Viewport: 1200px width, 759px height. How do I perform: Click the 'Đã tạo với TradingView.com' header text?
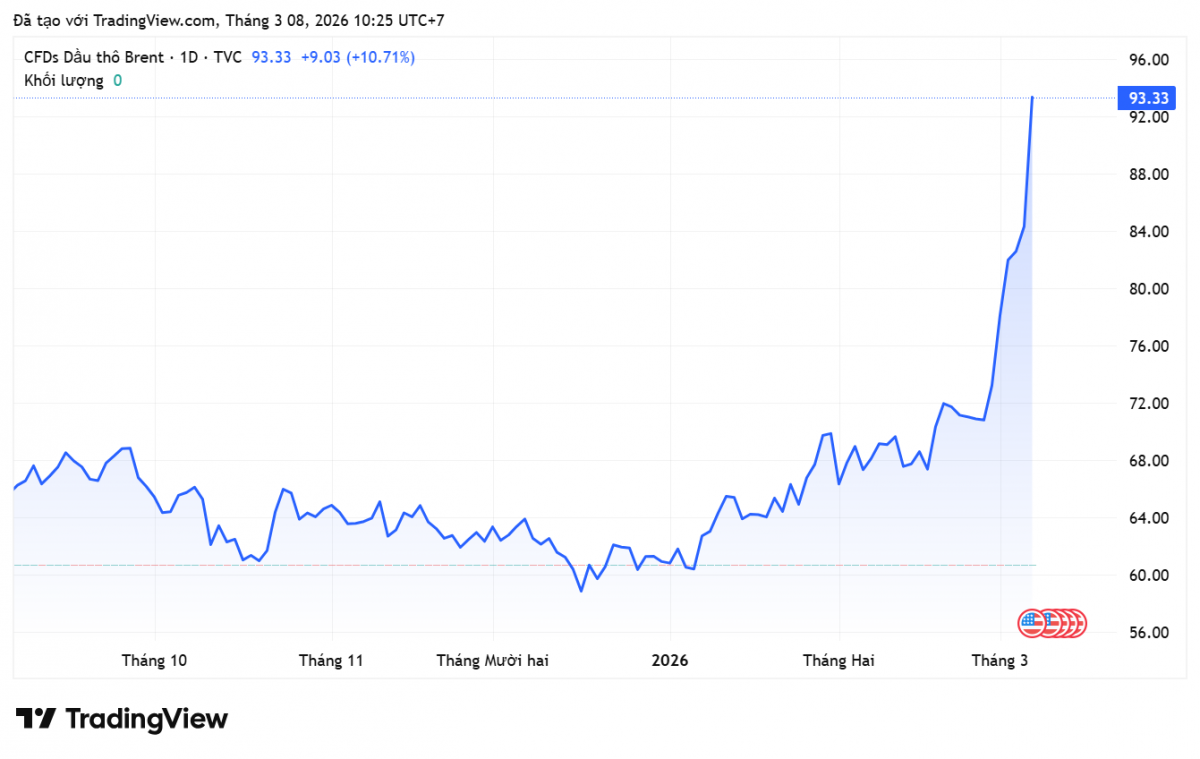click(110, 20)
